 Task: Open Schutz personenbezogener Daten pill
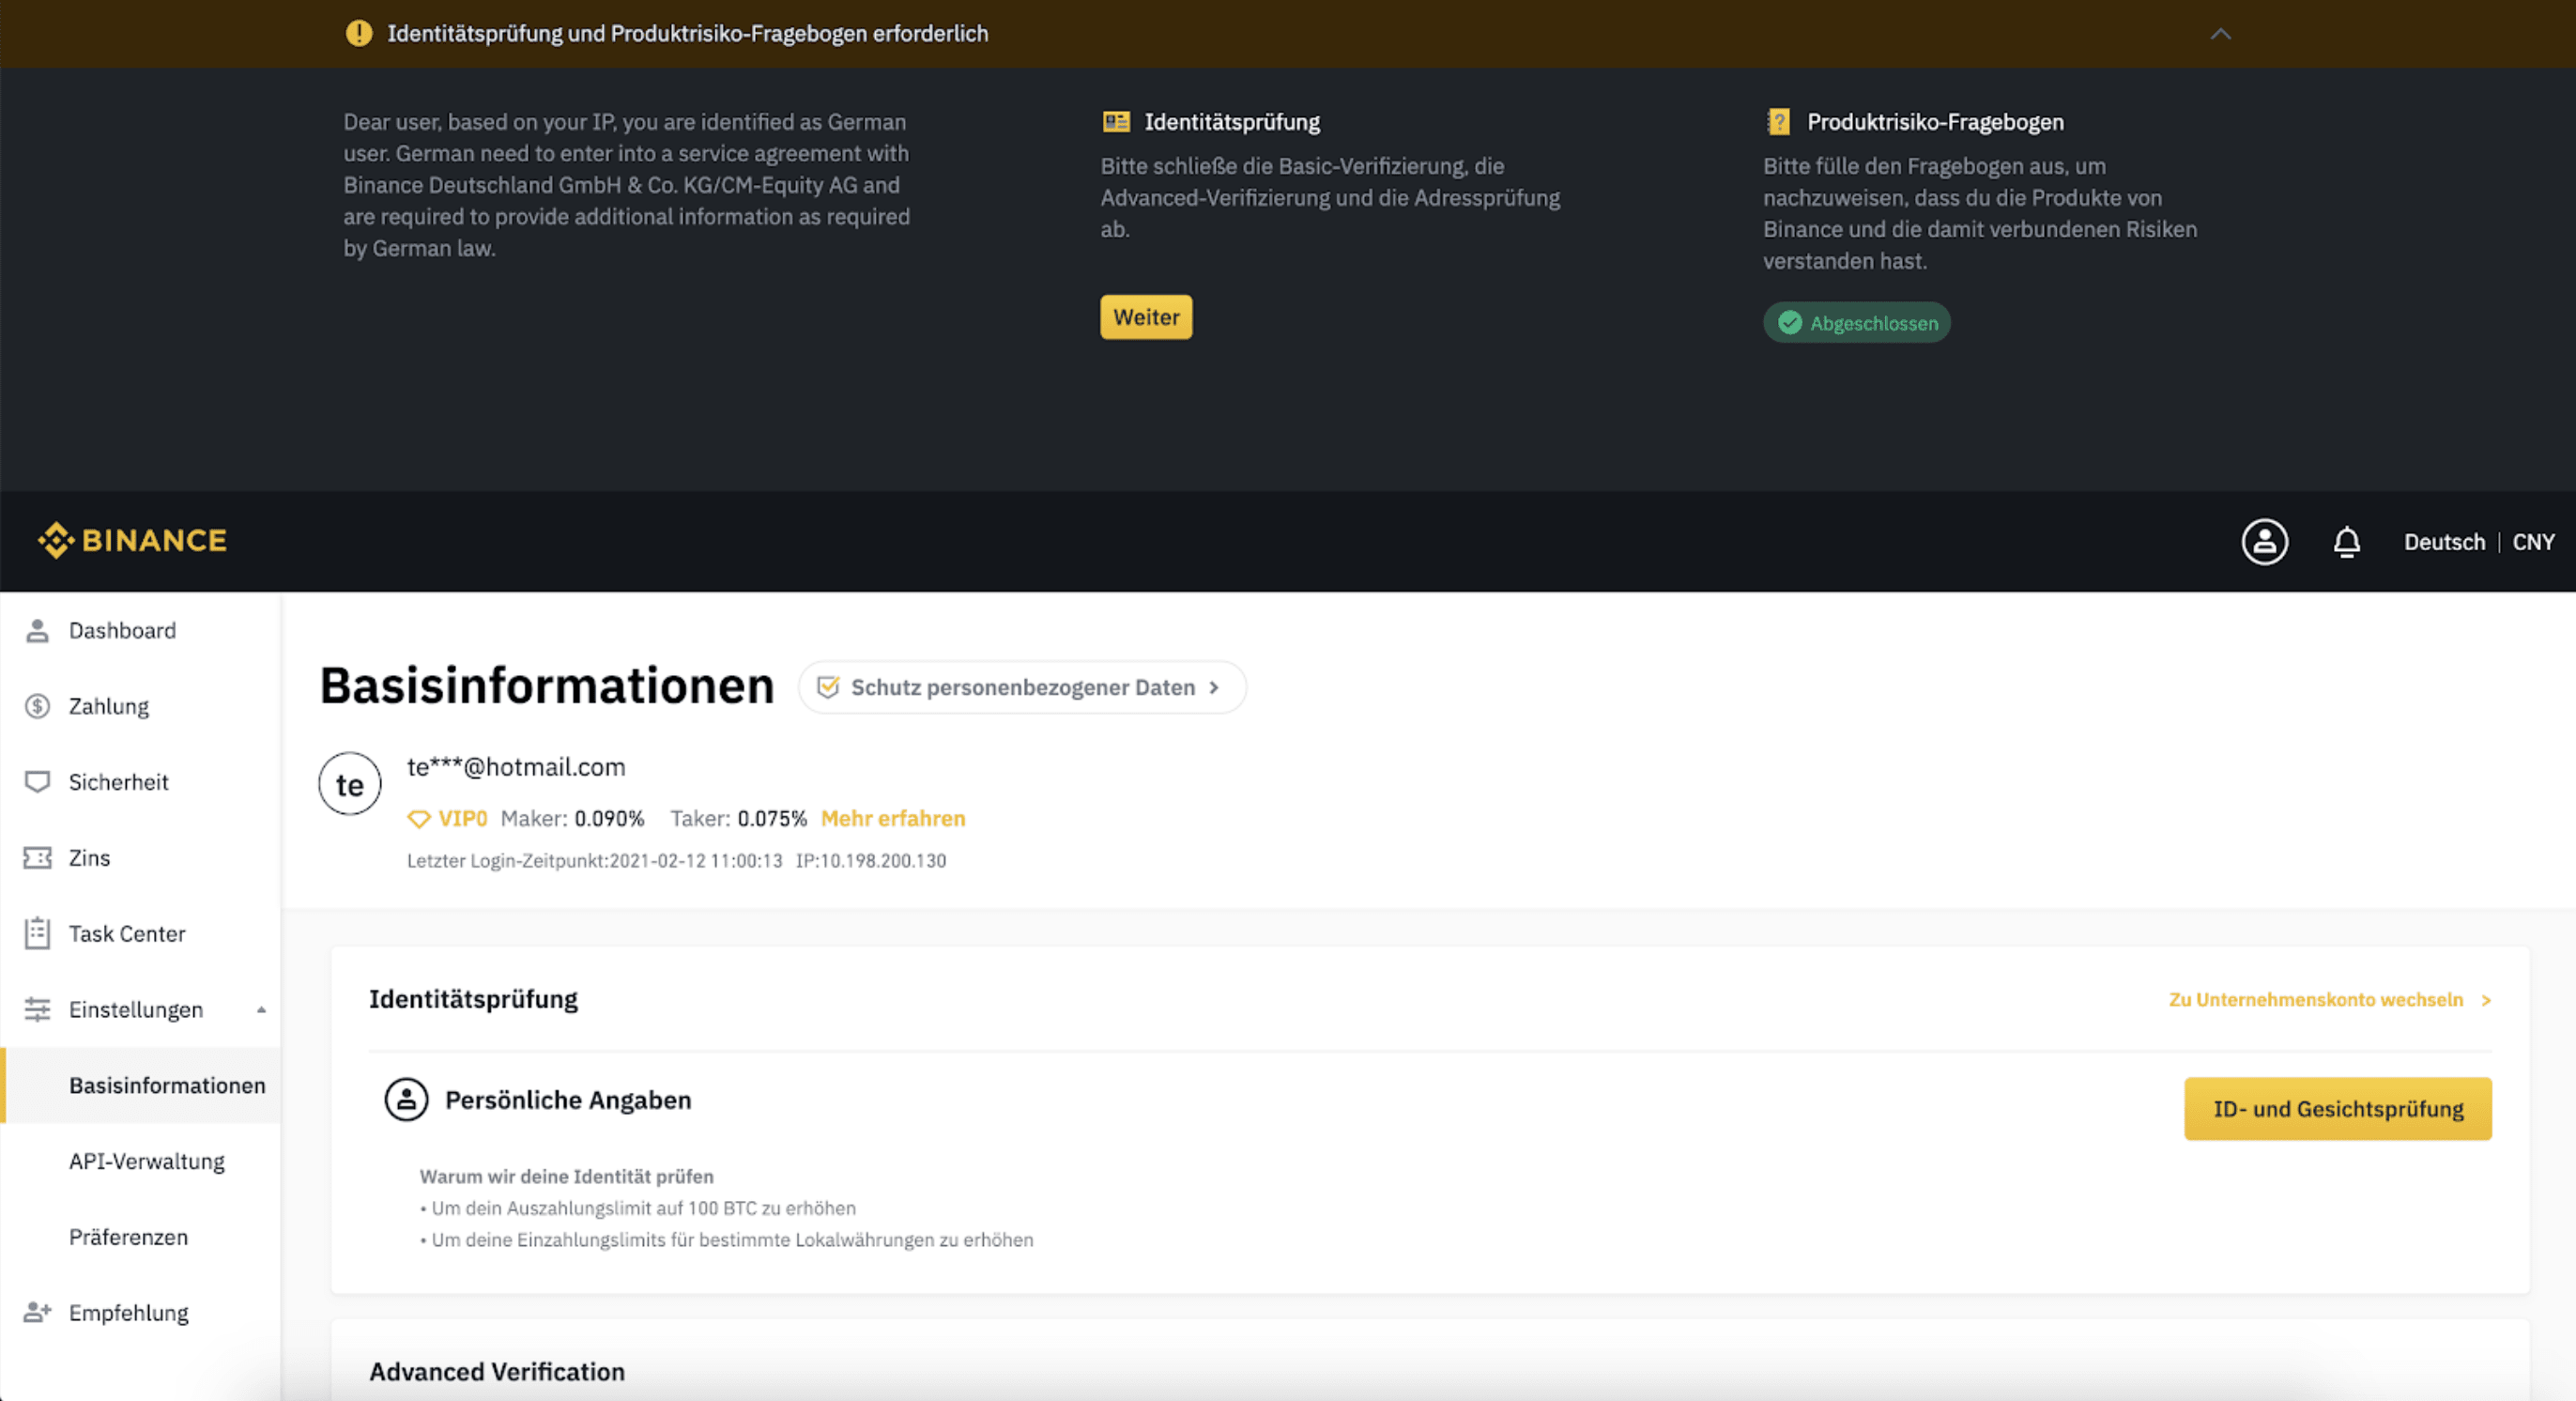click(1022, 687)
